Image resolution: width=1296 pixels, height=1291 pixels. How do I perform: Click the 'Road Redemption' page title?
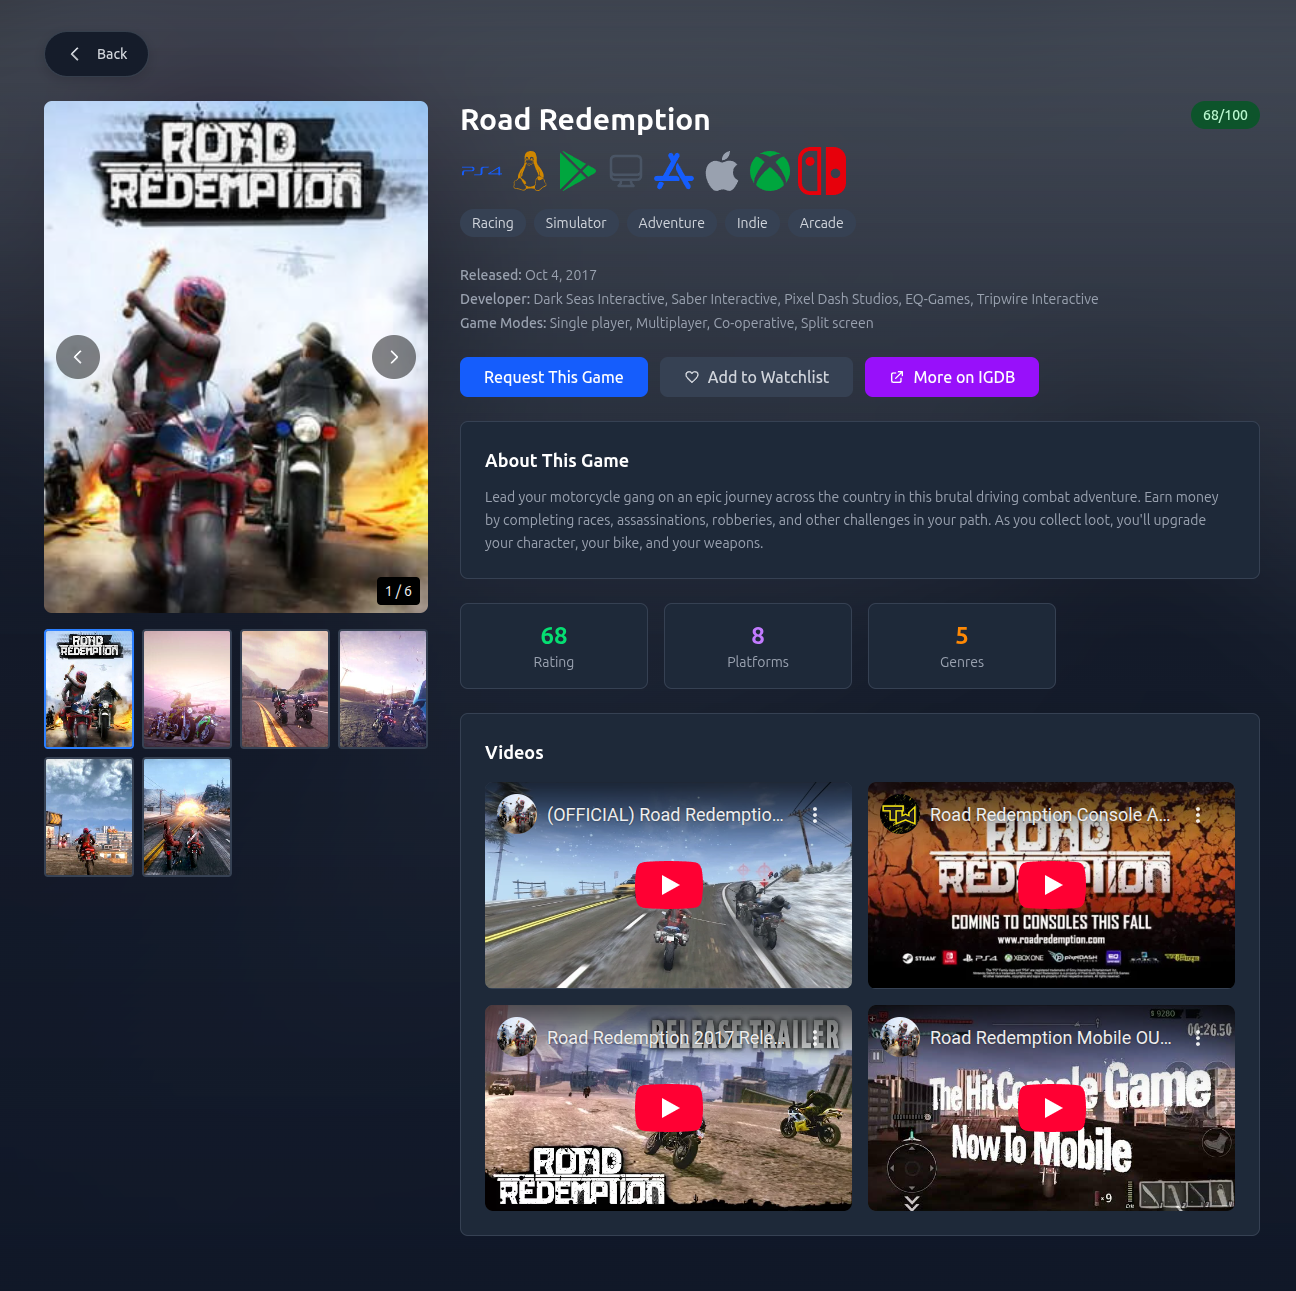point(585,119)
